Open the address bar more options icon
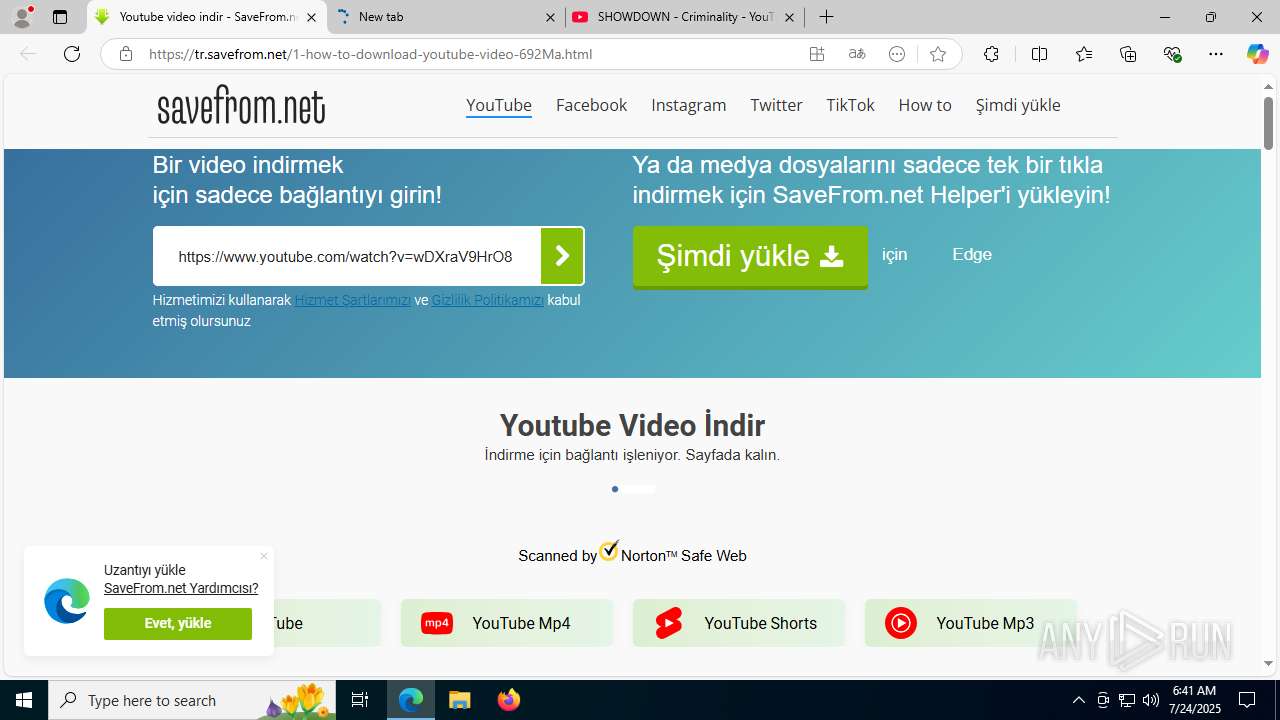This screenshot has height=720, width=1280. tap(897, 54)
